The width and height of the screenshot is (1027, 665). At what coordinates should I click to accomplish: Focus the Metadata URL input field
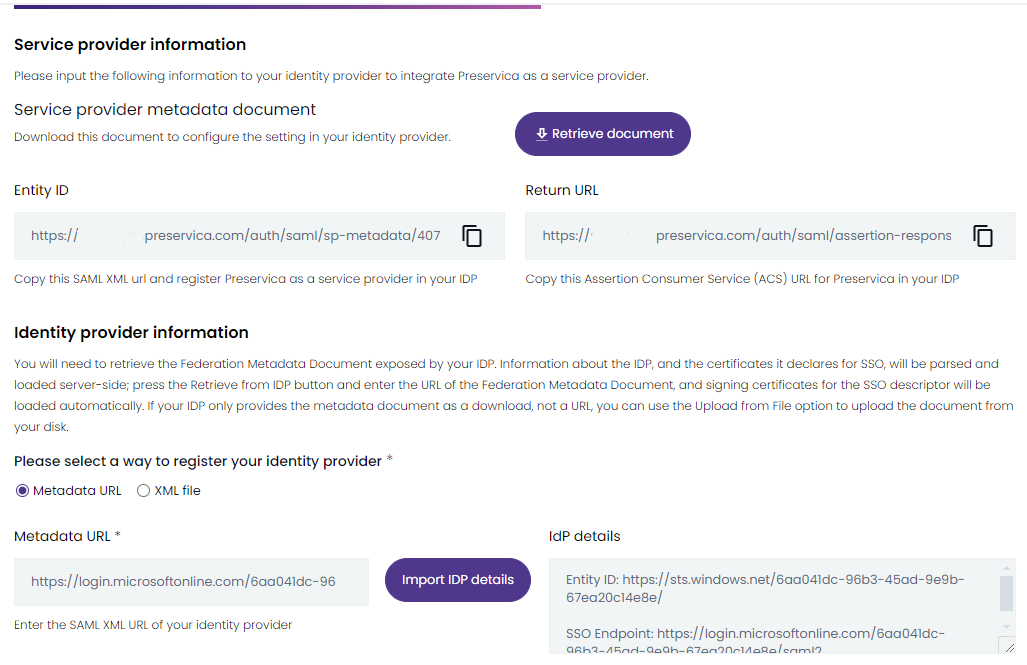191,582
